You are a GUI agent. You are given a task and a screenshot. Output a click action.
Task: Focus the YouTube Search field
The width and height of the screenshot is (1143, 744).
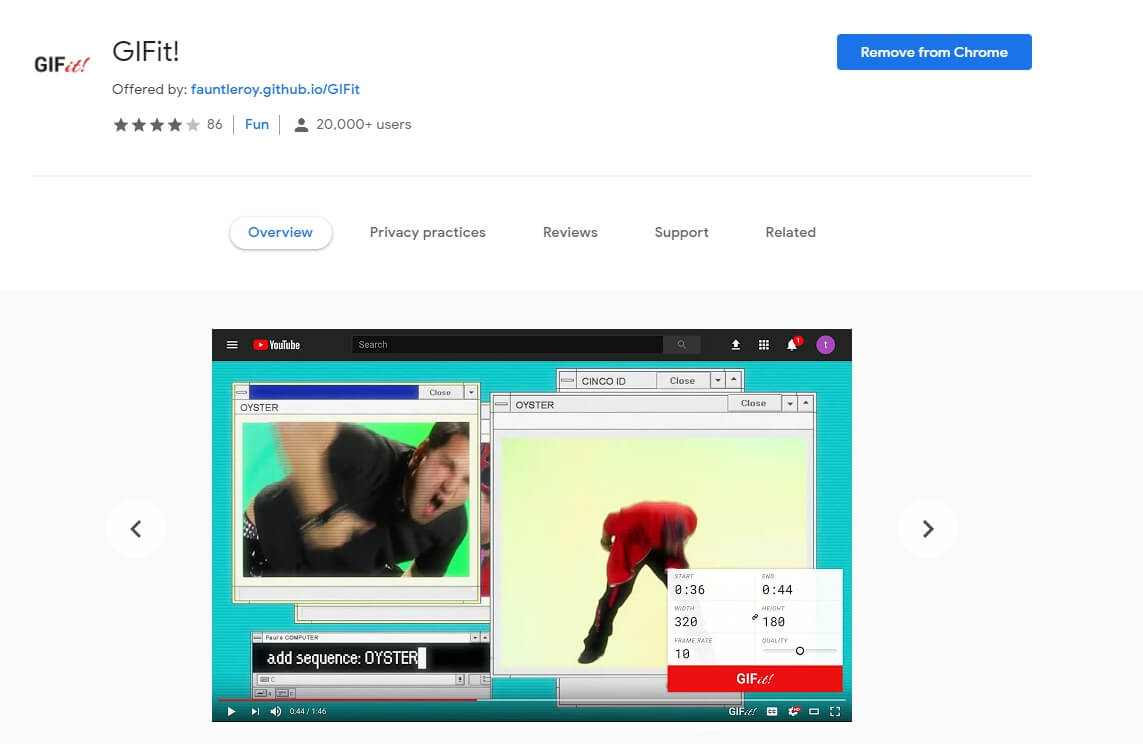point(507,345)
